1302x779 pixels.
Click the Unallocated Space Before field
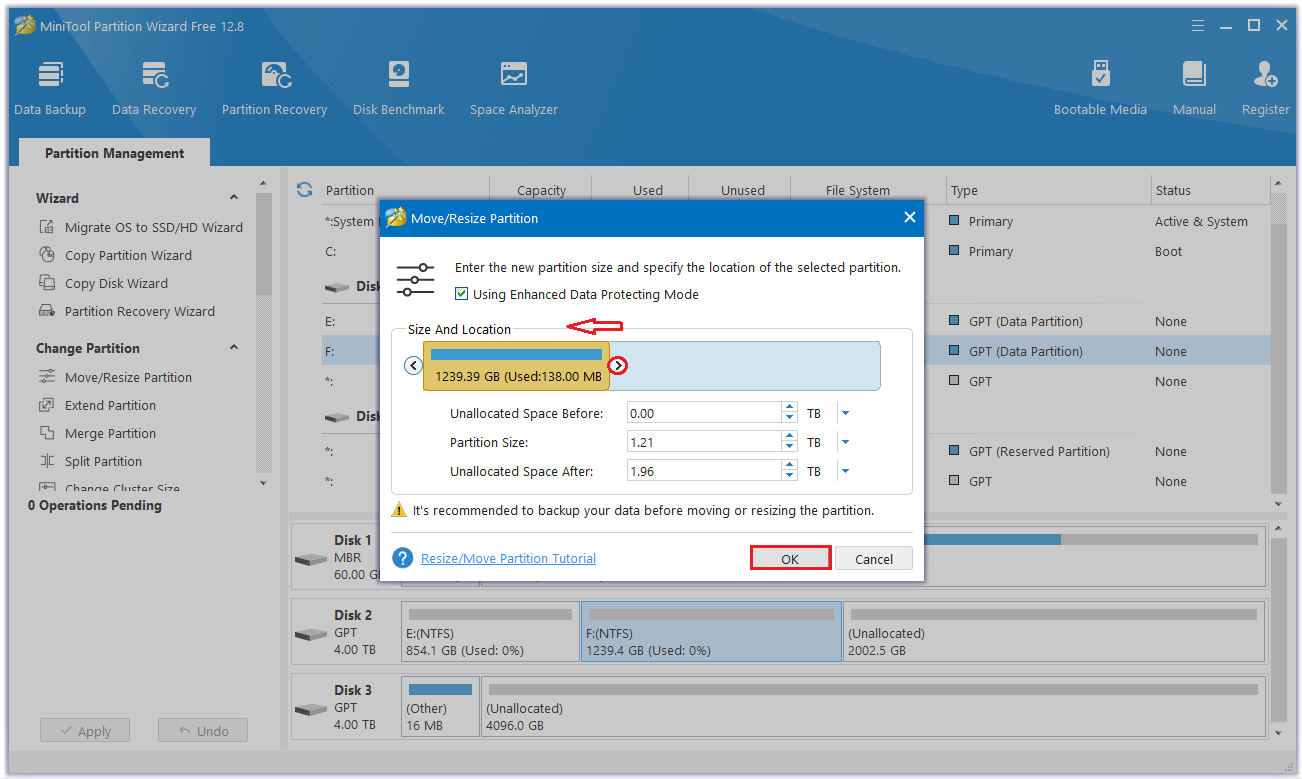(x=704, y=413)
